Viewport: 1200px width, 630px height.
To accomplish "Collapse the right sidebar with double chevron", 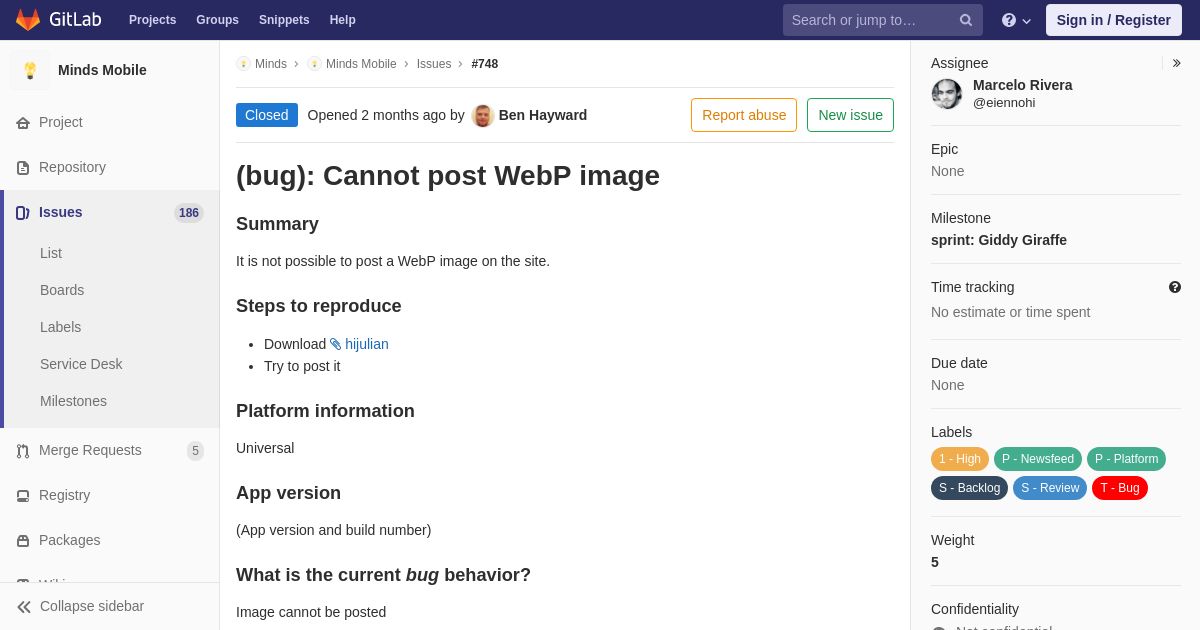I will 1176,63.
